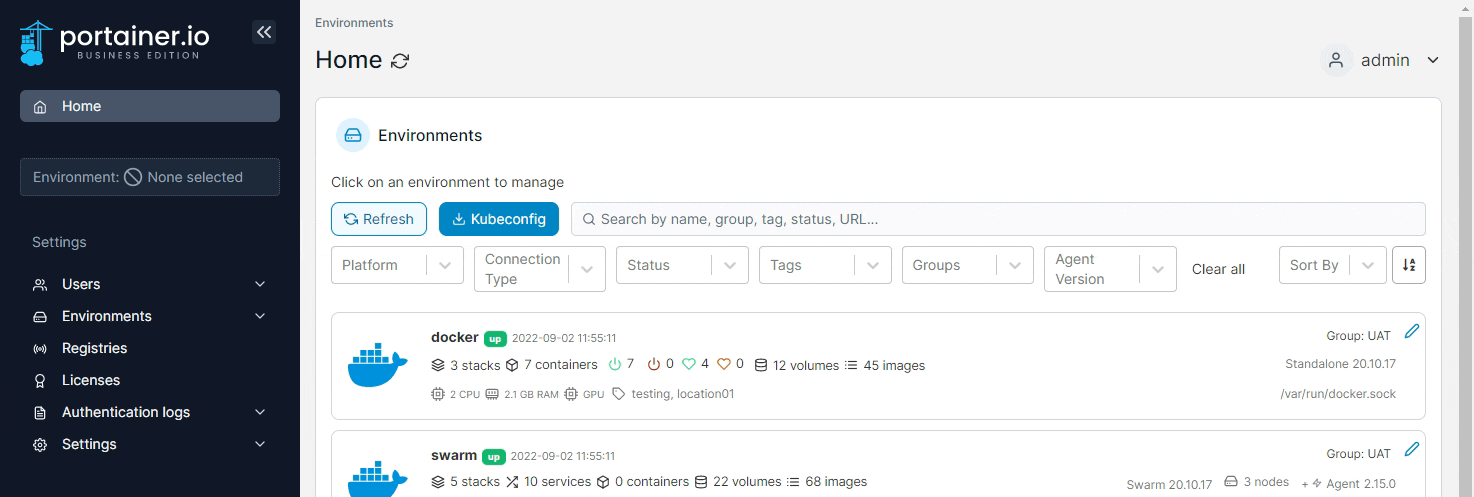Click the healthy heart icon in the docker row
Image resolution: width=1474 pixels, height=497 pixels.
[x=689, y=364]
